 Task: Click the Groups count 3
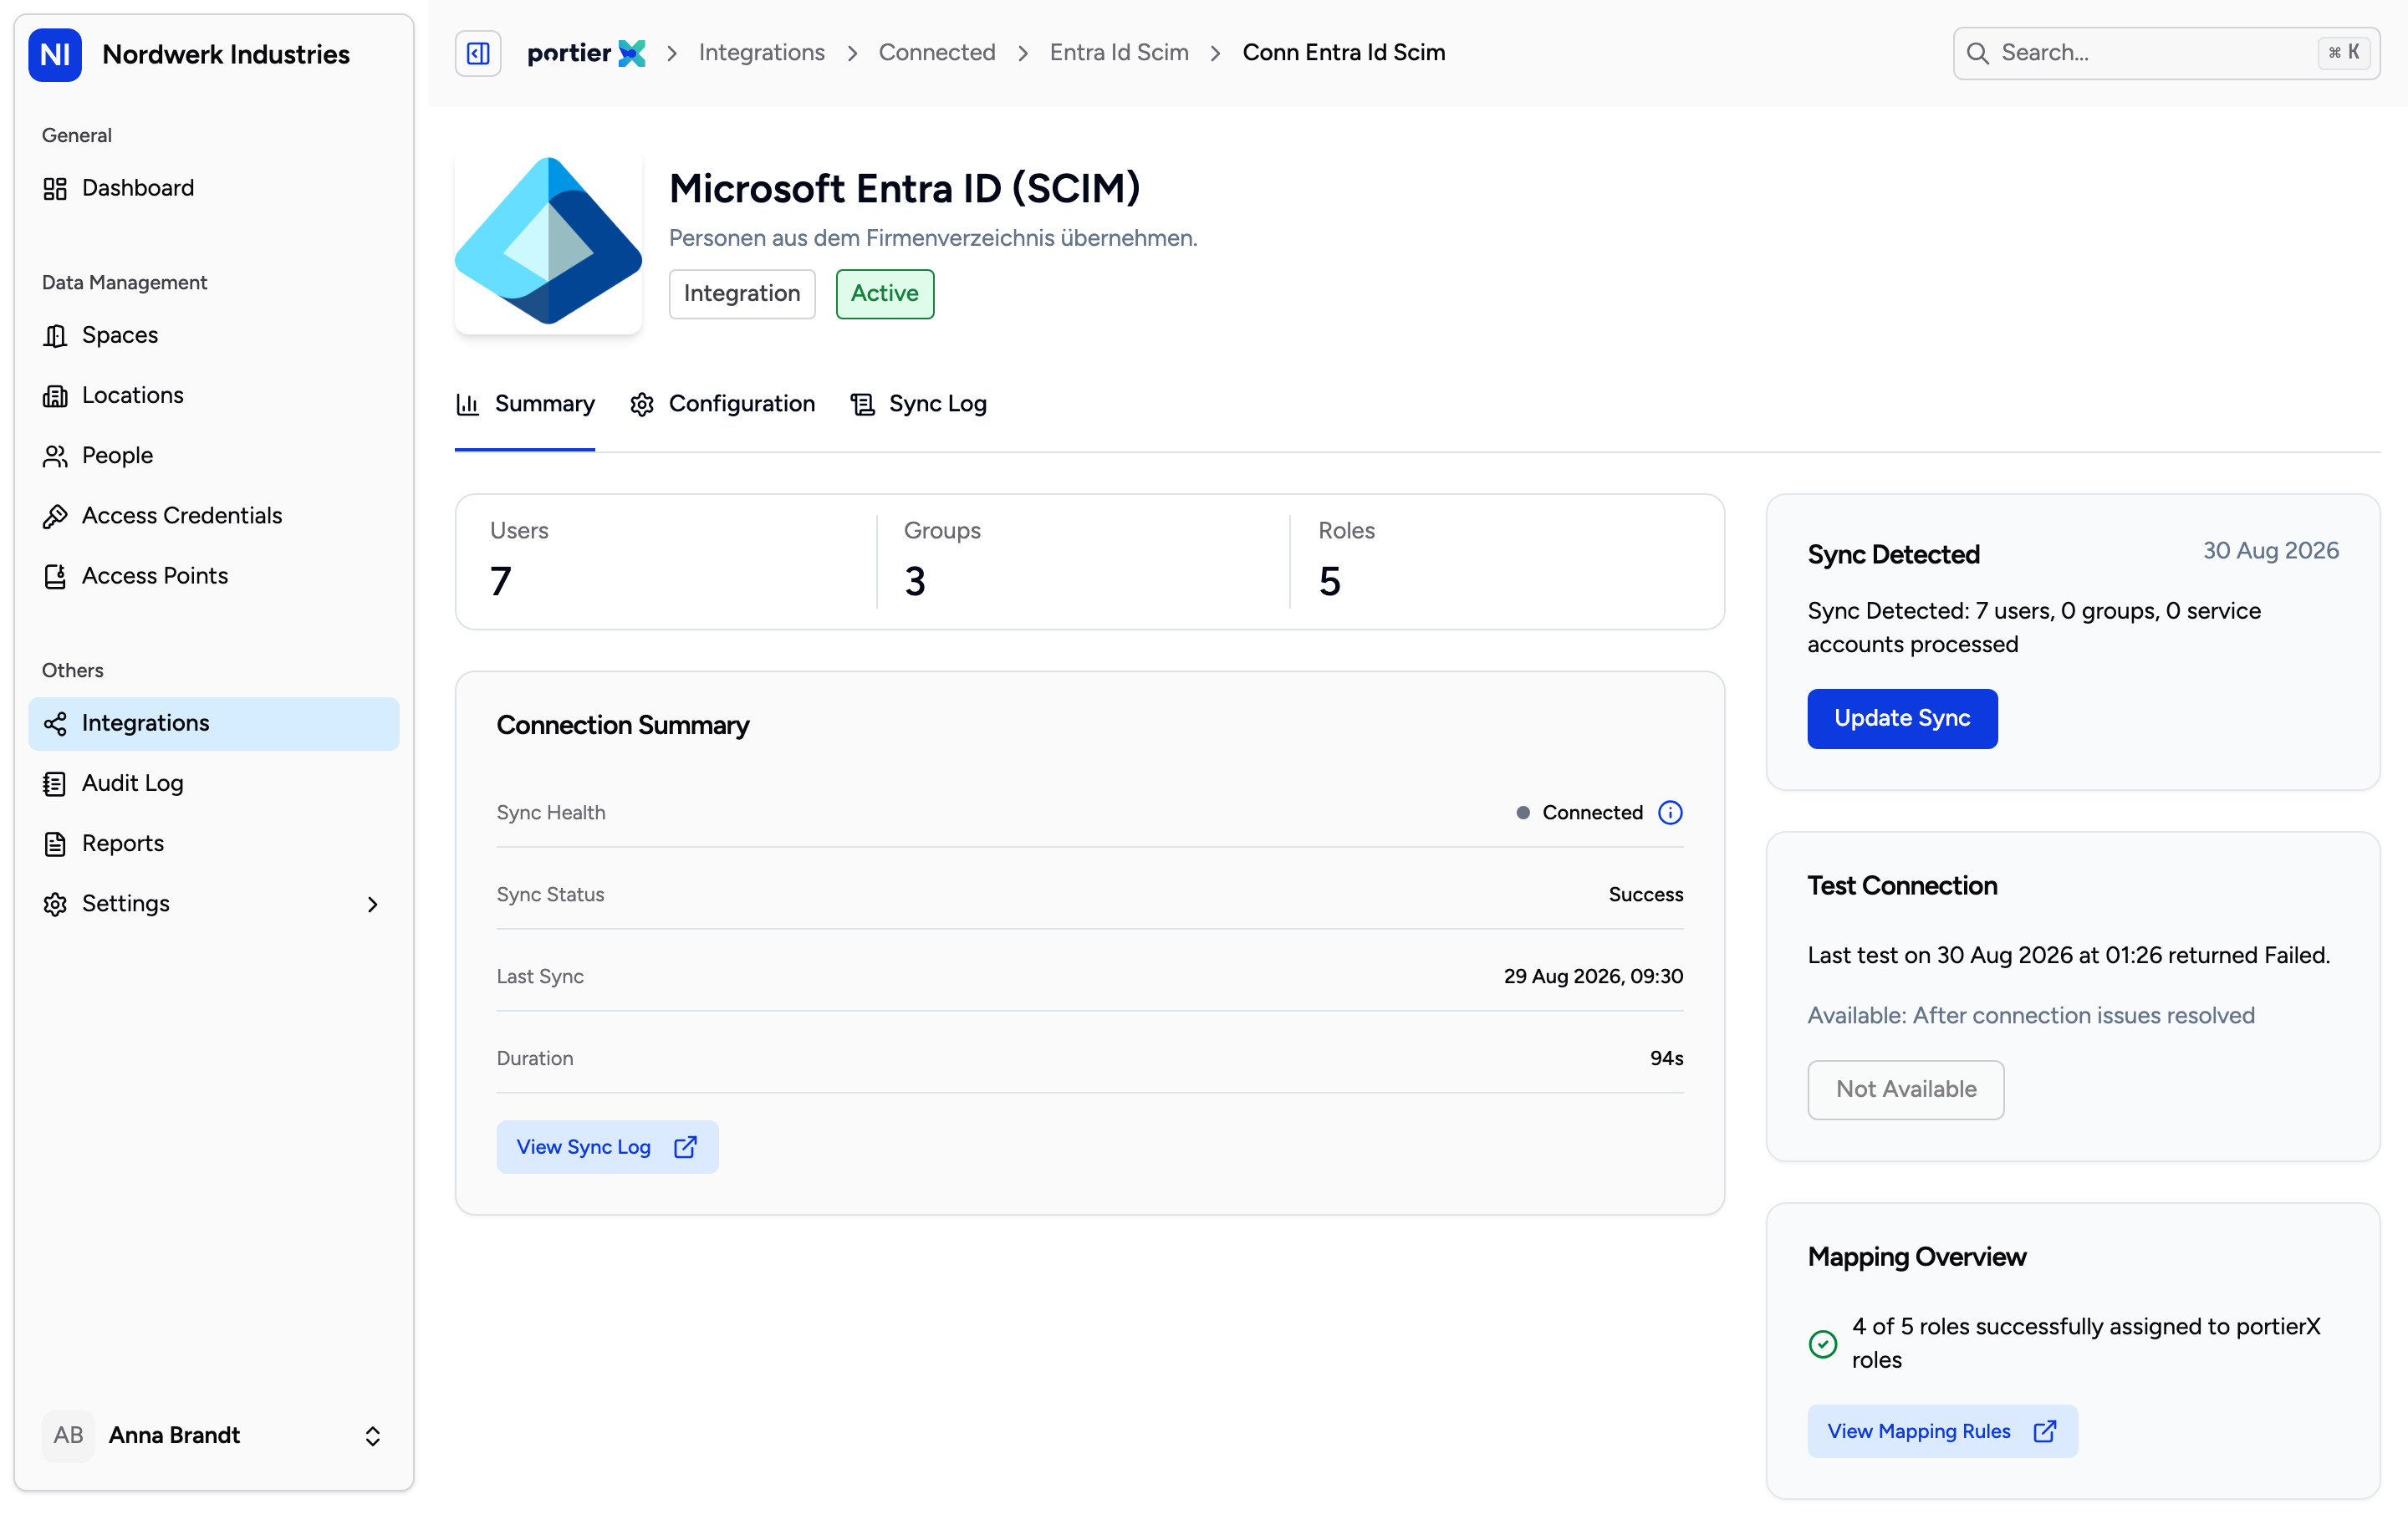coord(915,581)
